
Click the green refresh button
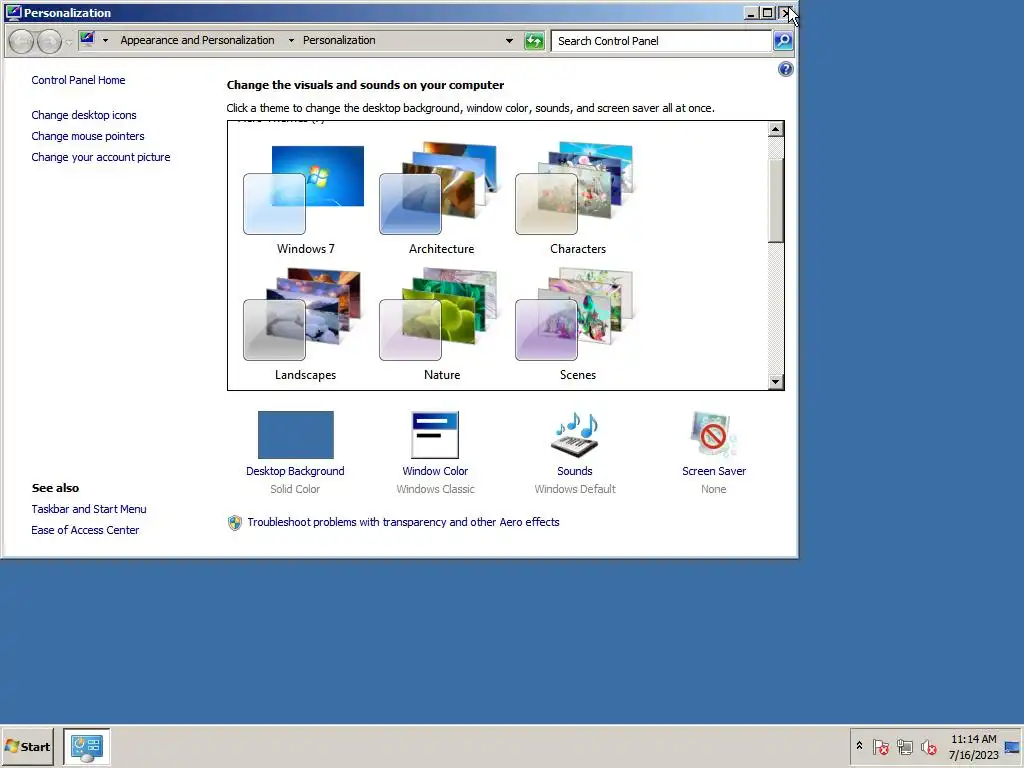pos(534,40)
